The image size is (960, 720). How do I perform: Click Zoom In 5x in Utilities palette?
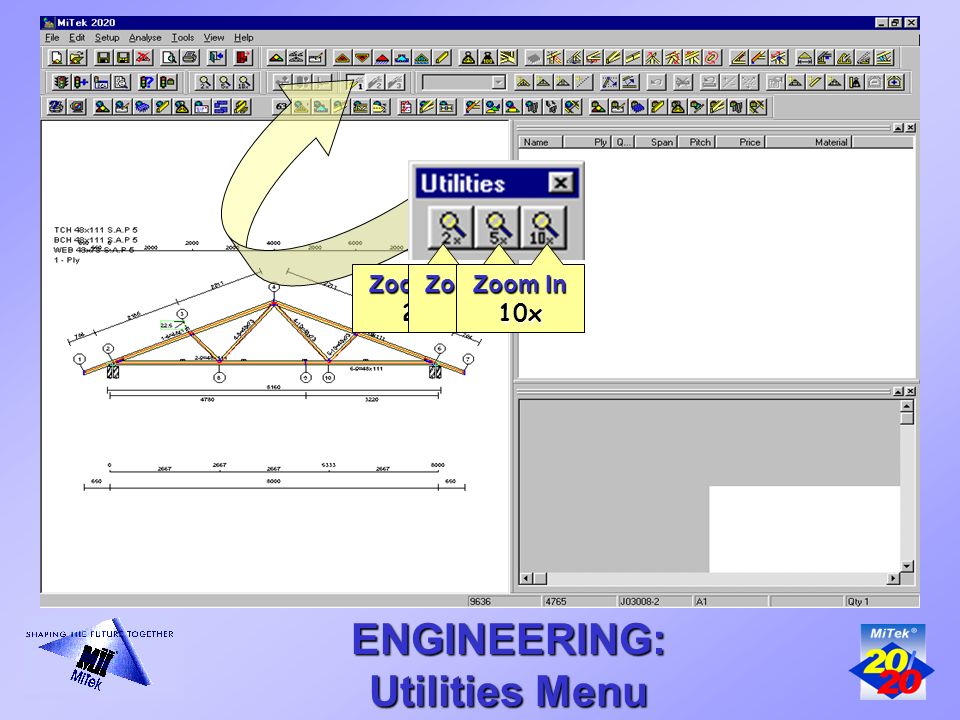coord(497,227)
